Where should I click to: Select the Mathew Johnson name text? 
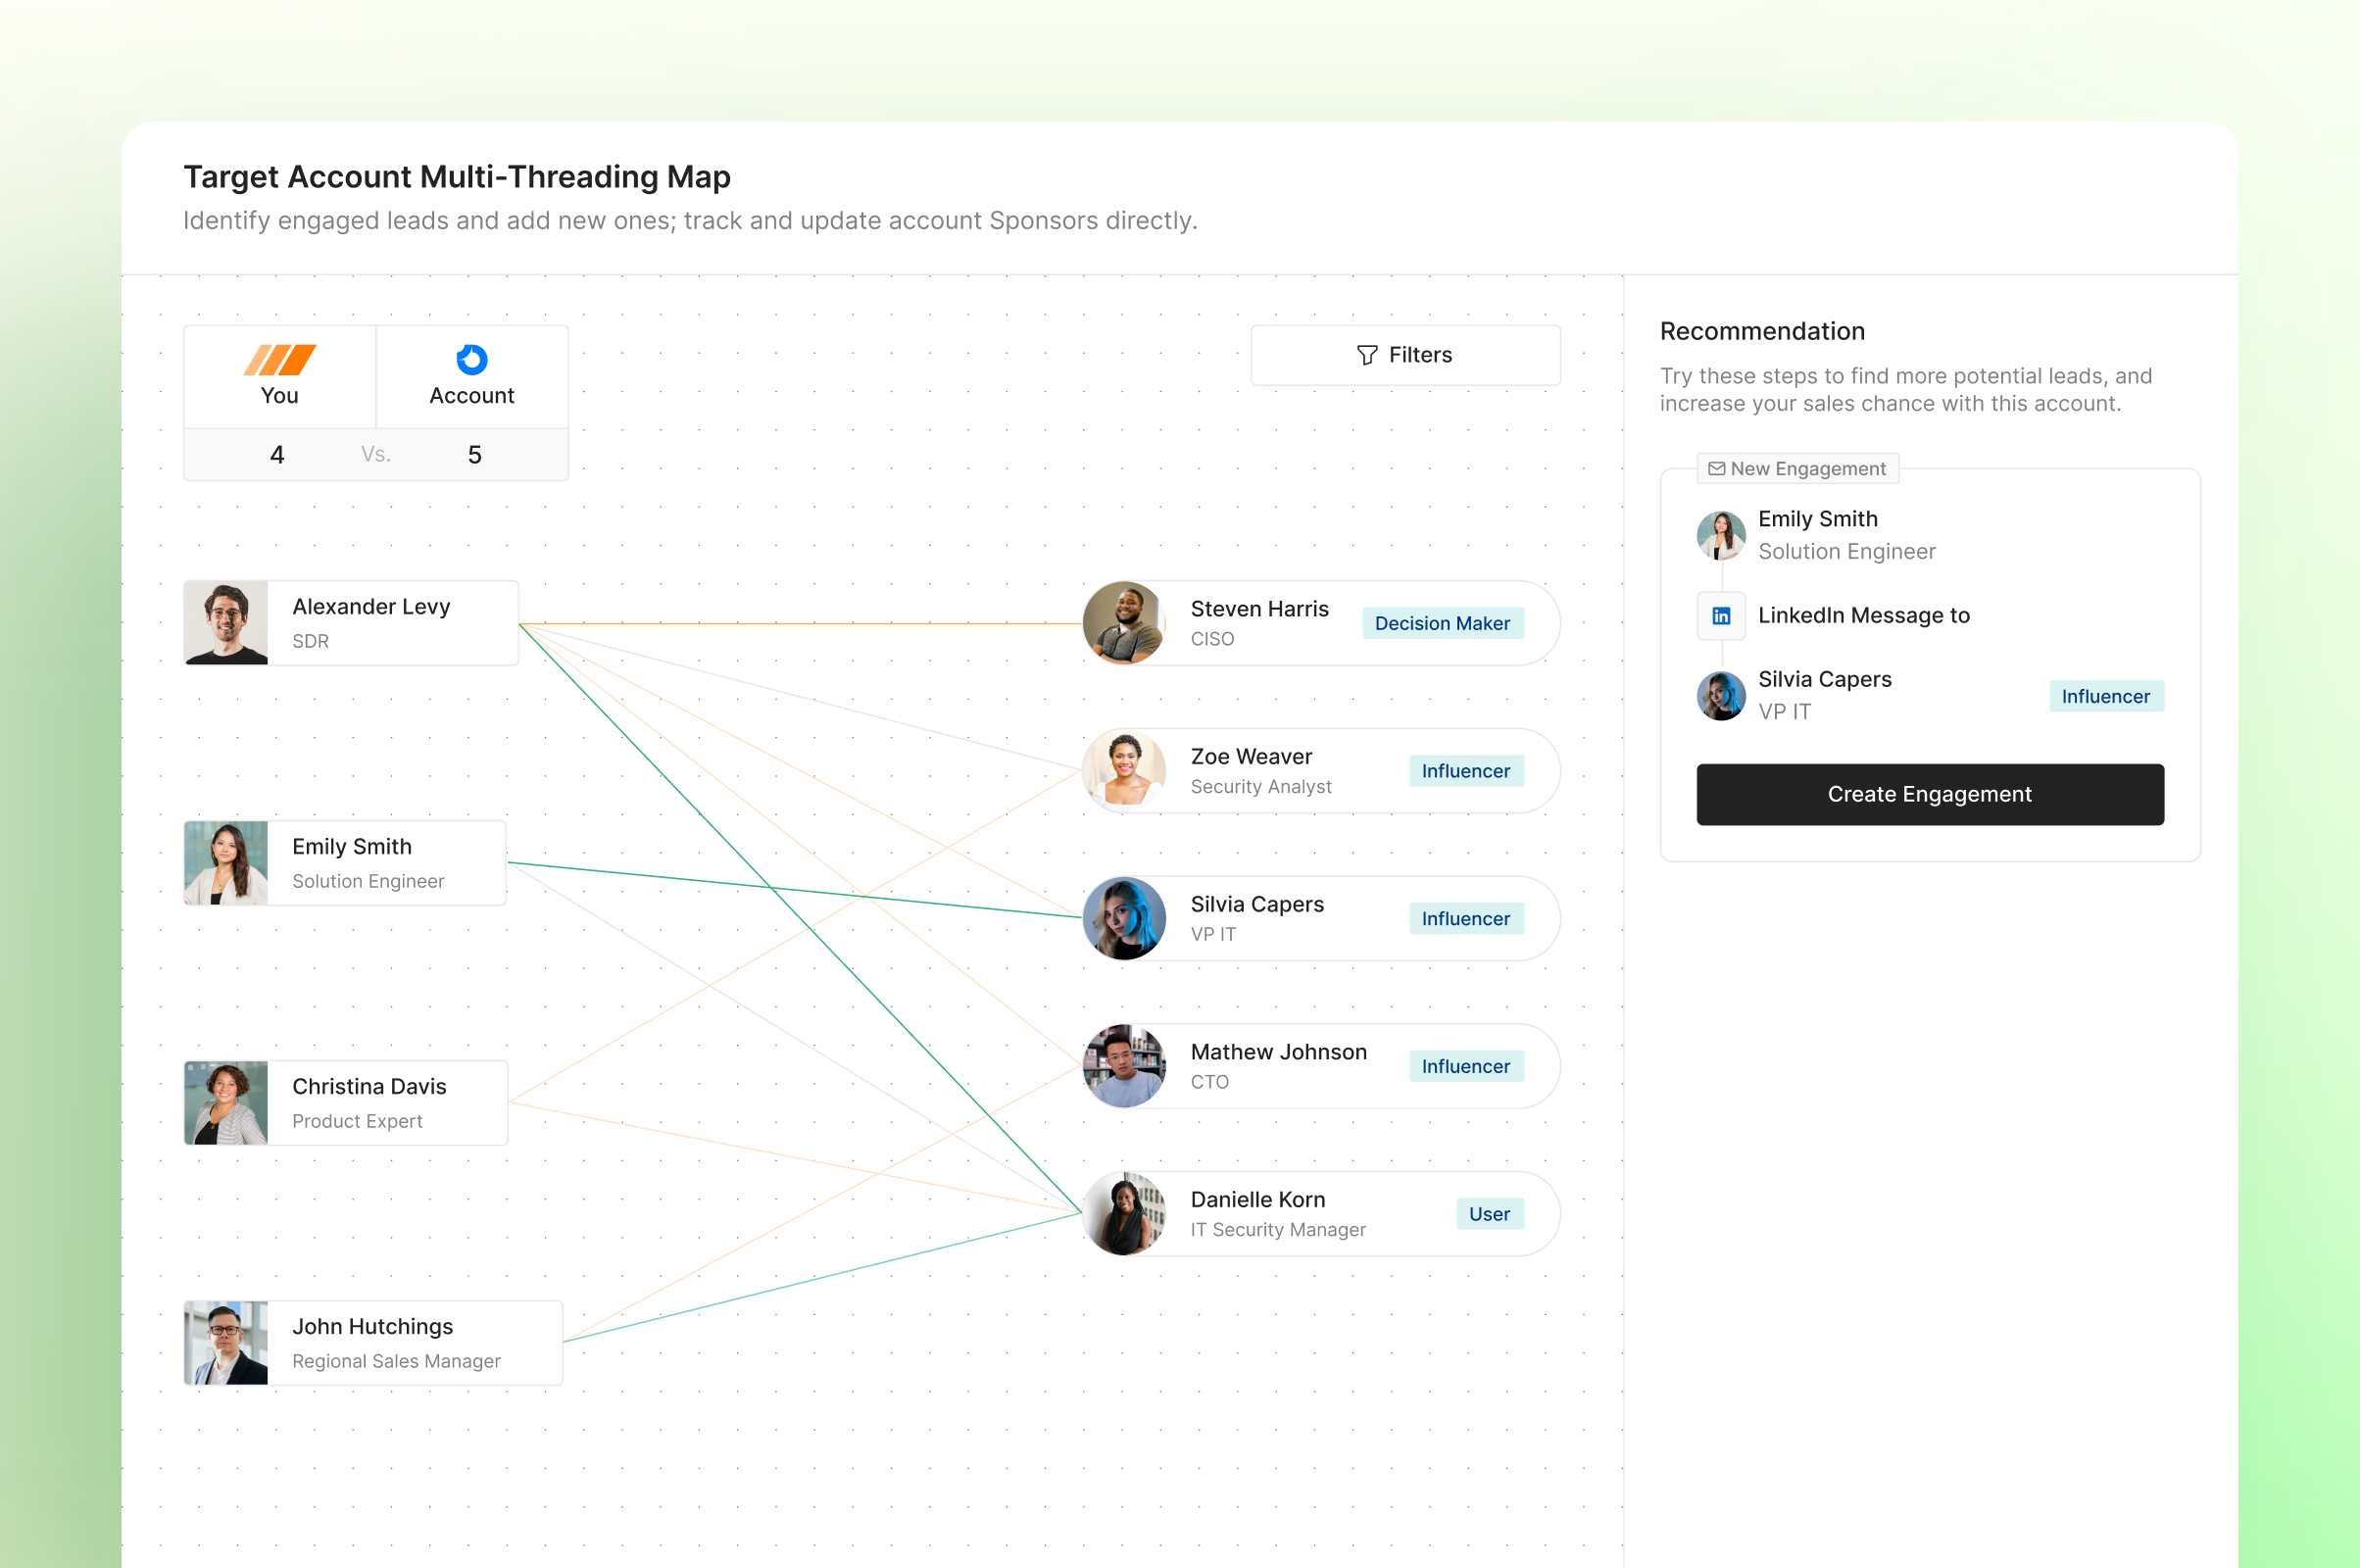point(1279,1052)
